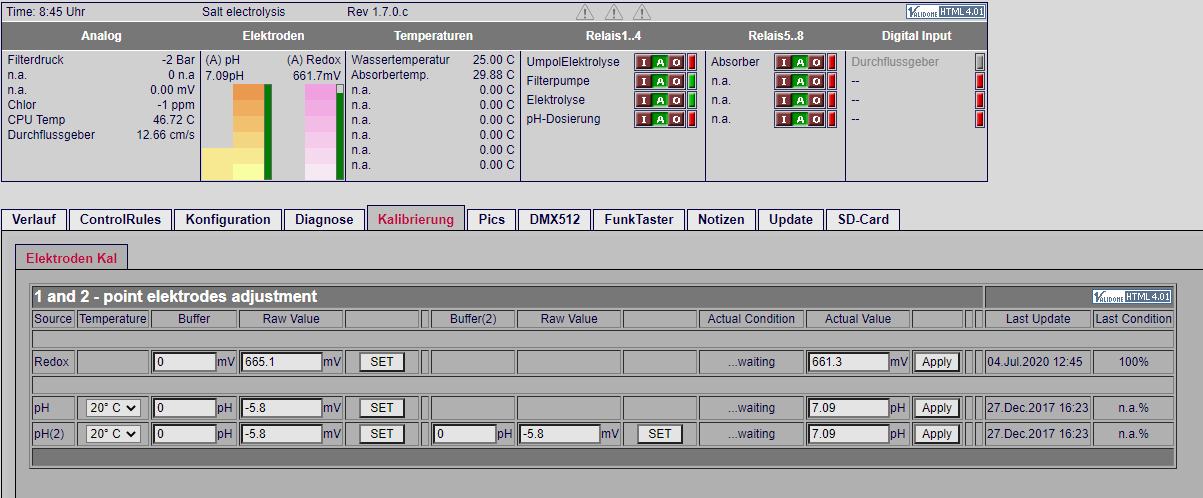Switch to the ControlRules tab
This screenshot has height=498, width=1203.
pos(121,219)
